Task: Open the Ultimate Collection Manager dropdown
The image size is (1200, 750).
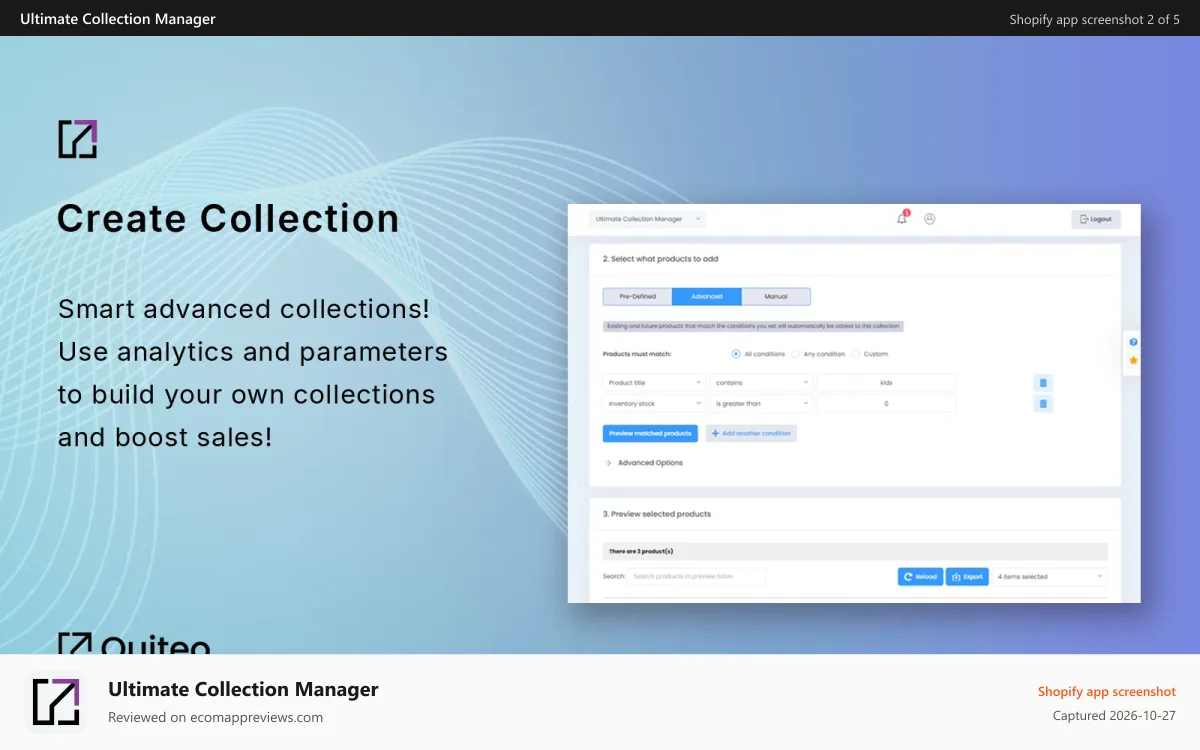Action: coord(647,219)
